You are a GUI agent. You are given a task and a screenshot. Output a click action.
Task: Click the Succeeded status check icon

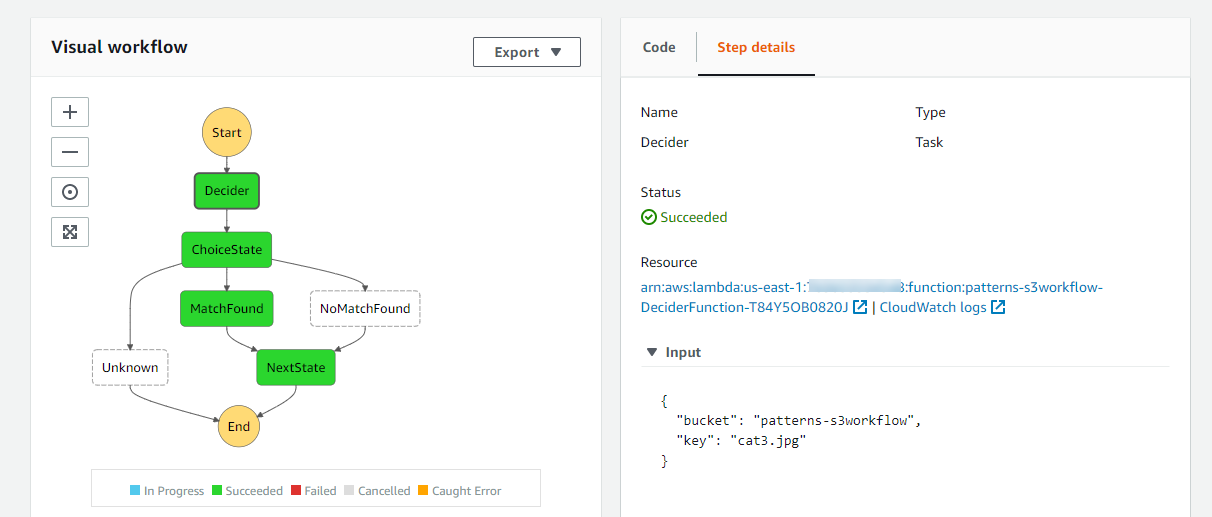[648, 217]
